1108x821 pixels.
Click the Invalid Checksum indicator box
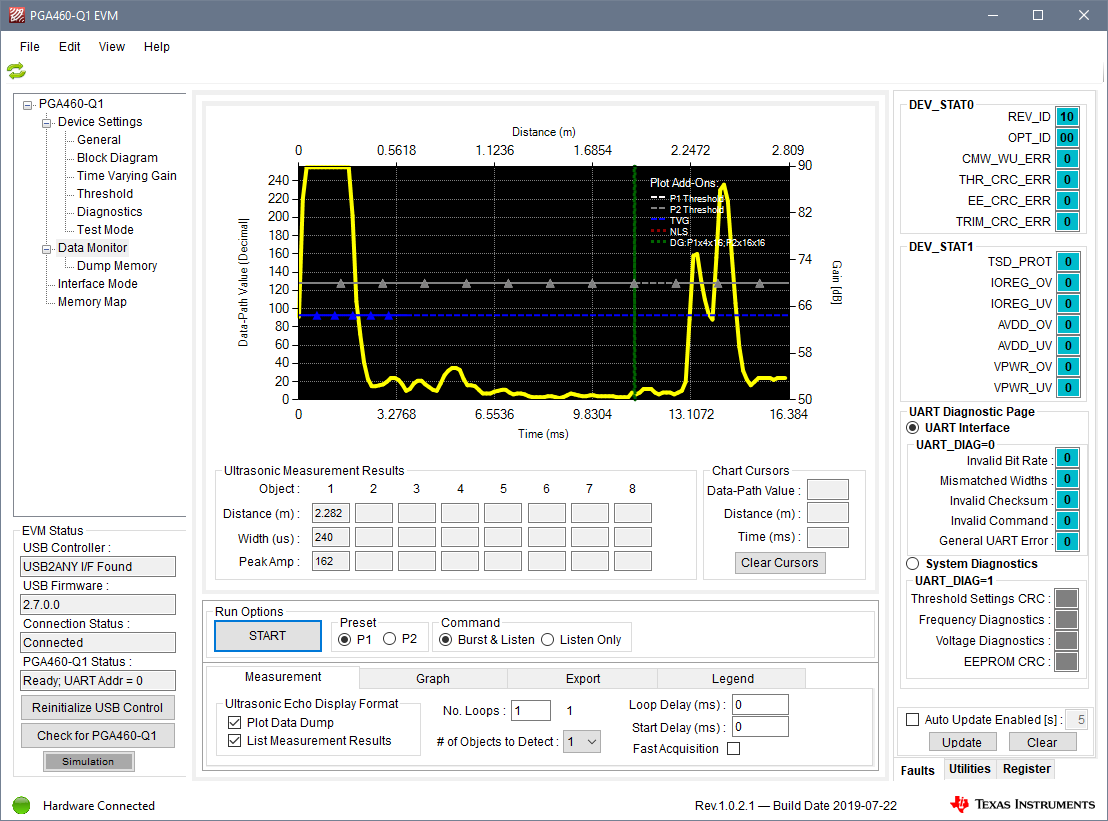(1067, 500)
